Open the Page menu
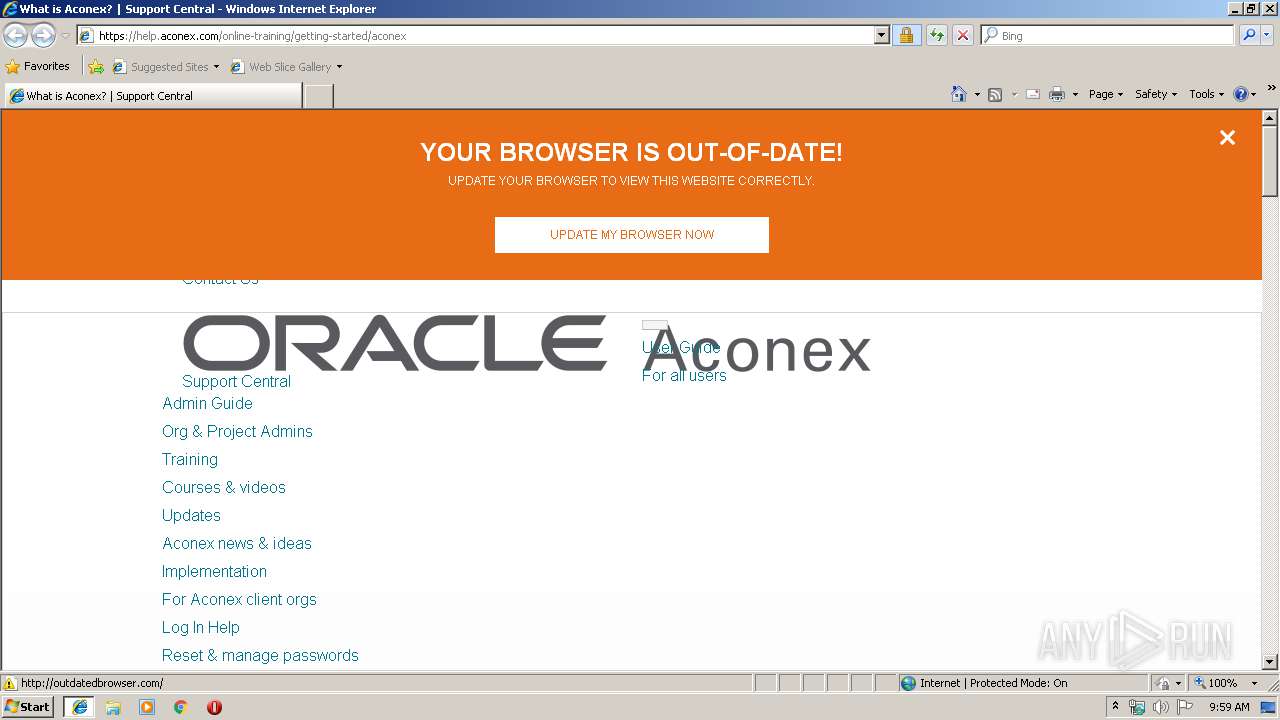 [1105, 94]
